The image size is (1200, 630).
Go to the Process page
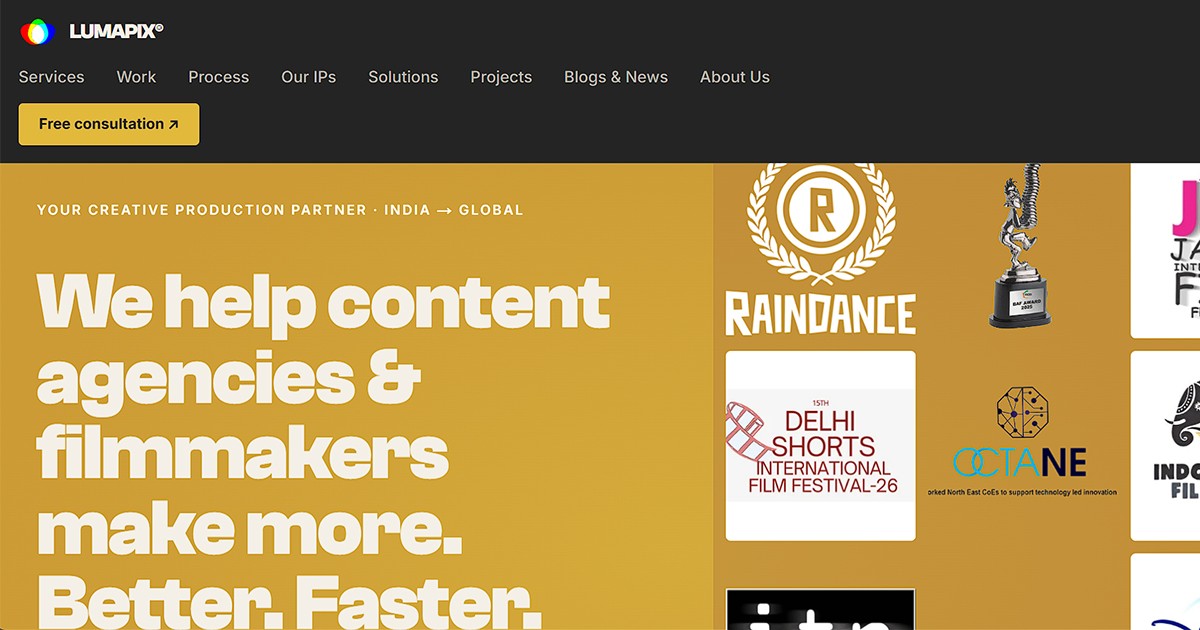[x=218, y=77]
